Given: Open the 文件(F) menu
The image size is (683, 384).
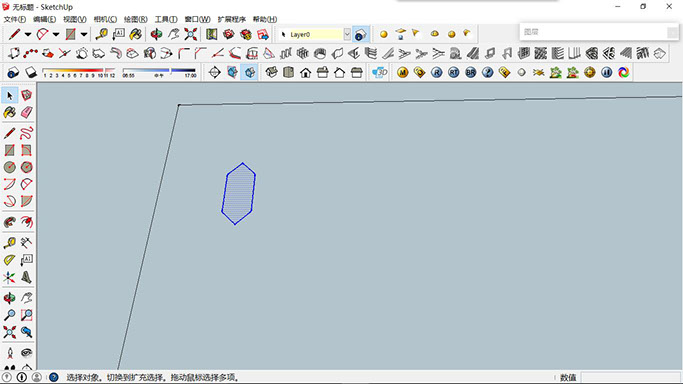Looking at the screenshot, I should [x=15, y=19].
